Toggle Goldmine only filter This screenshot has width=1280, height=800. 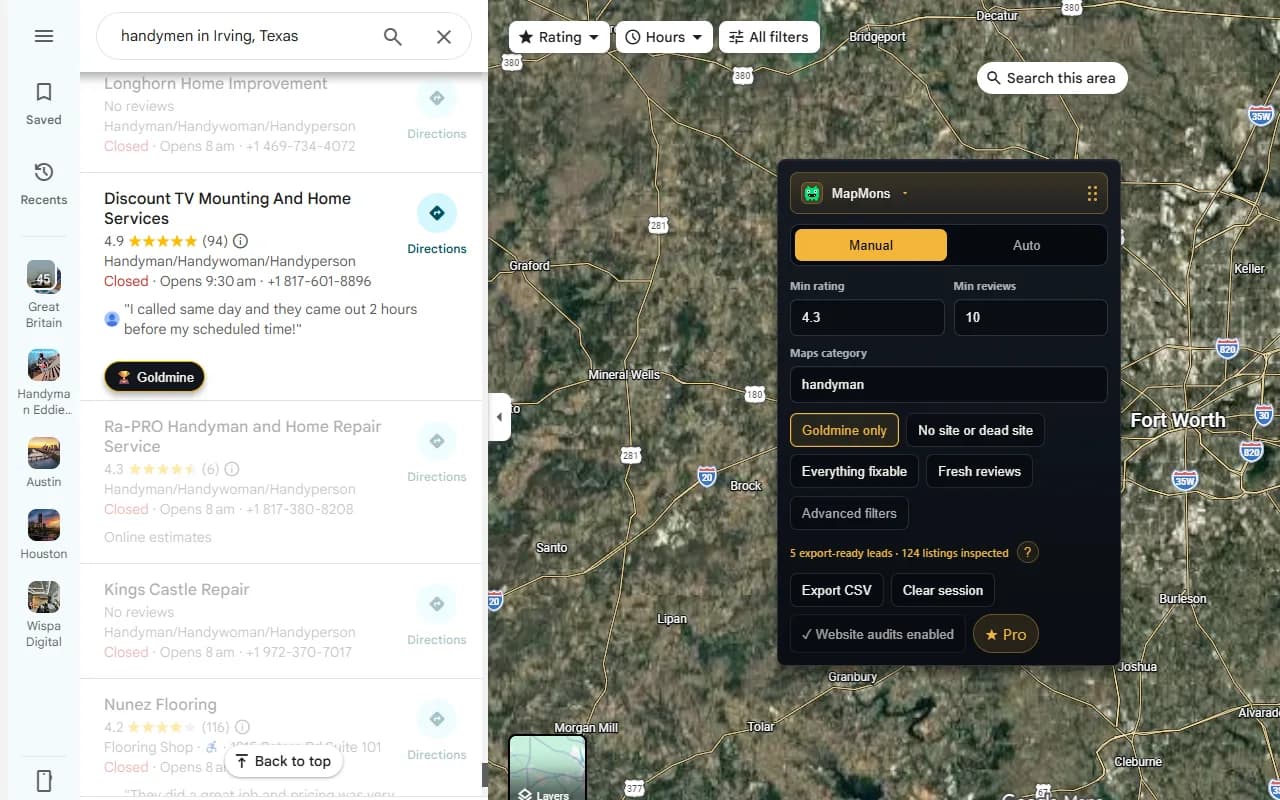point(844,430)
